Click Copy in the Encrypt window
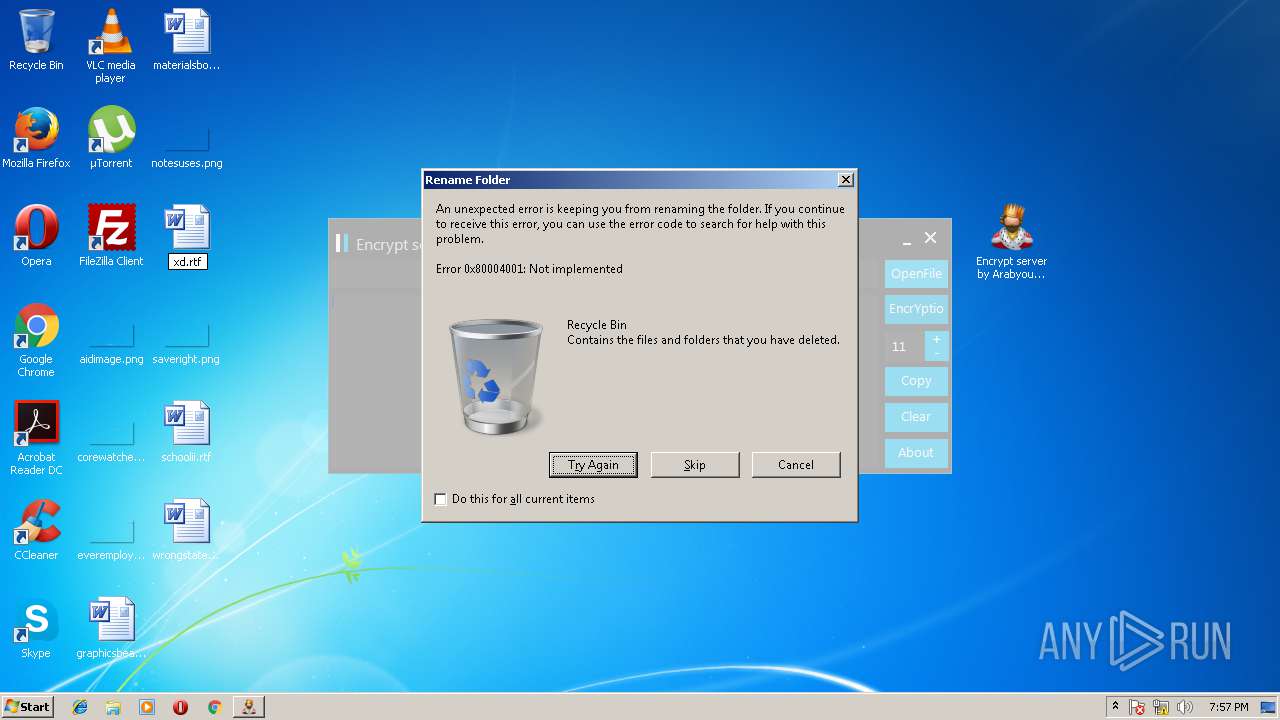The height and width of the screenshot is (720, 1280). pyautogui.click(x=916, y=381)
